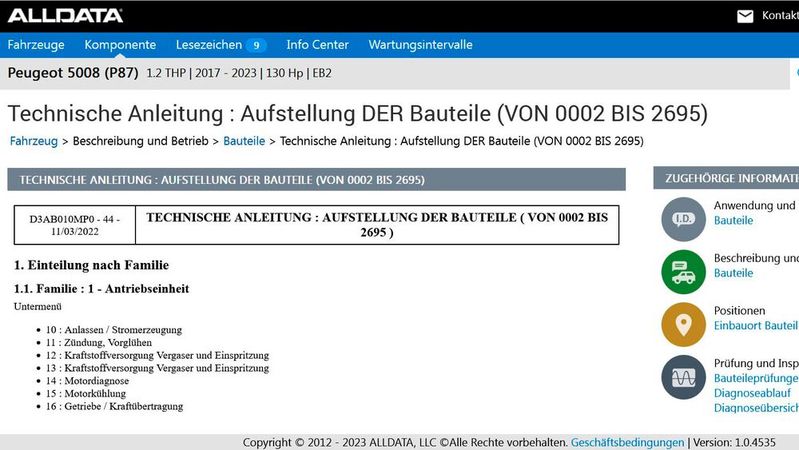799x450 pixels.
Task: Click the Lesezeichen count badge 9
Action: 256,45
